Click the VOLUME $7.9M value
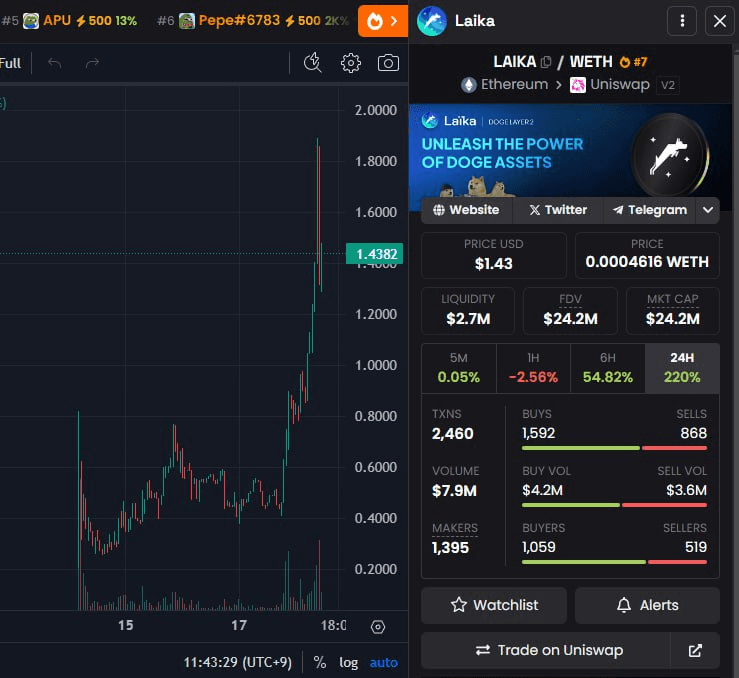The height and width of the screenshot is (678, 739). coord(454,491)
